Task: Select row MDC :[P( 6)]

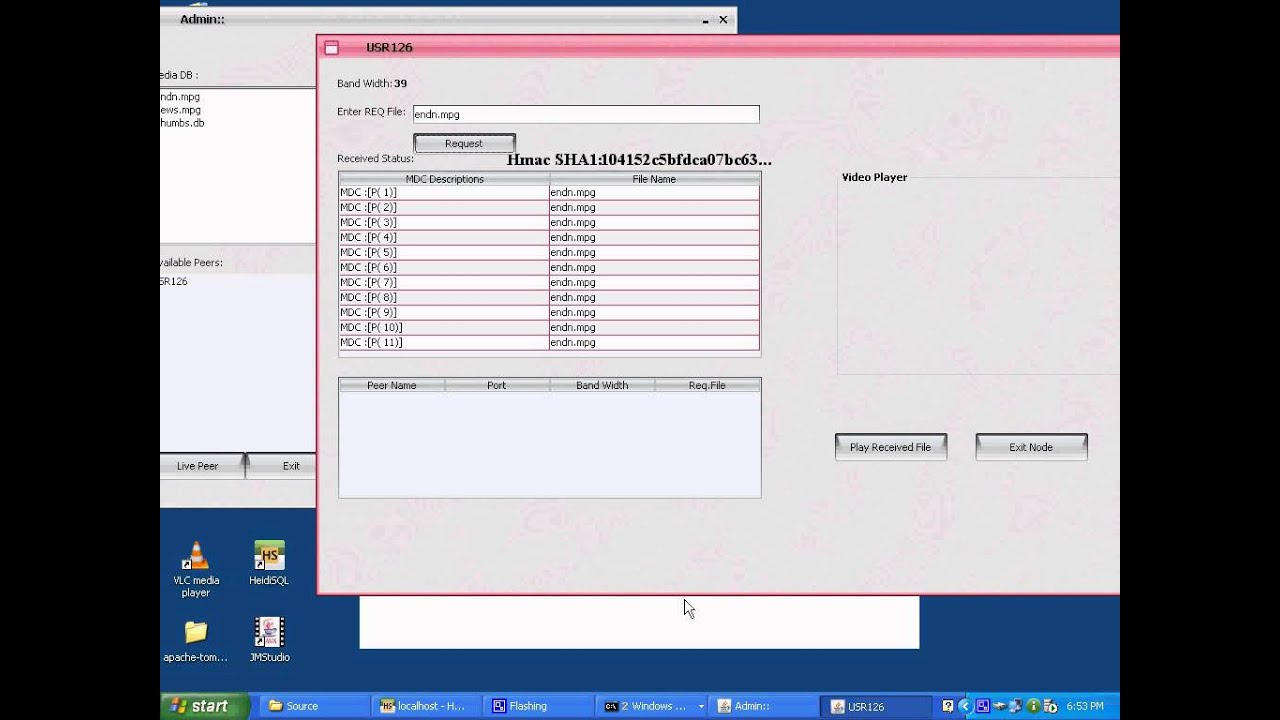Action: coord(549,267)
